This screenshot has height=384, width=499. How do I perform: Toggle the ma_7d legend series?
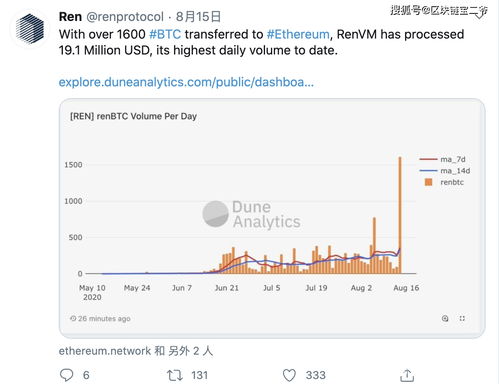(443, 159)
